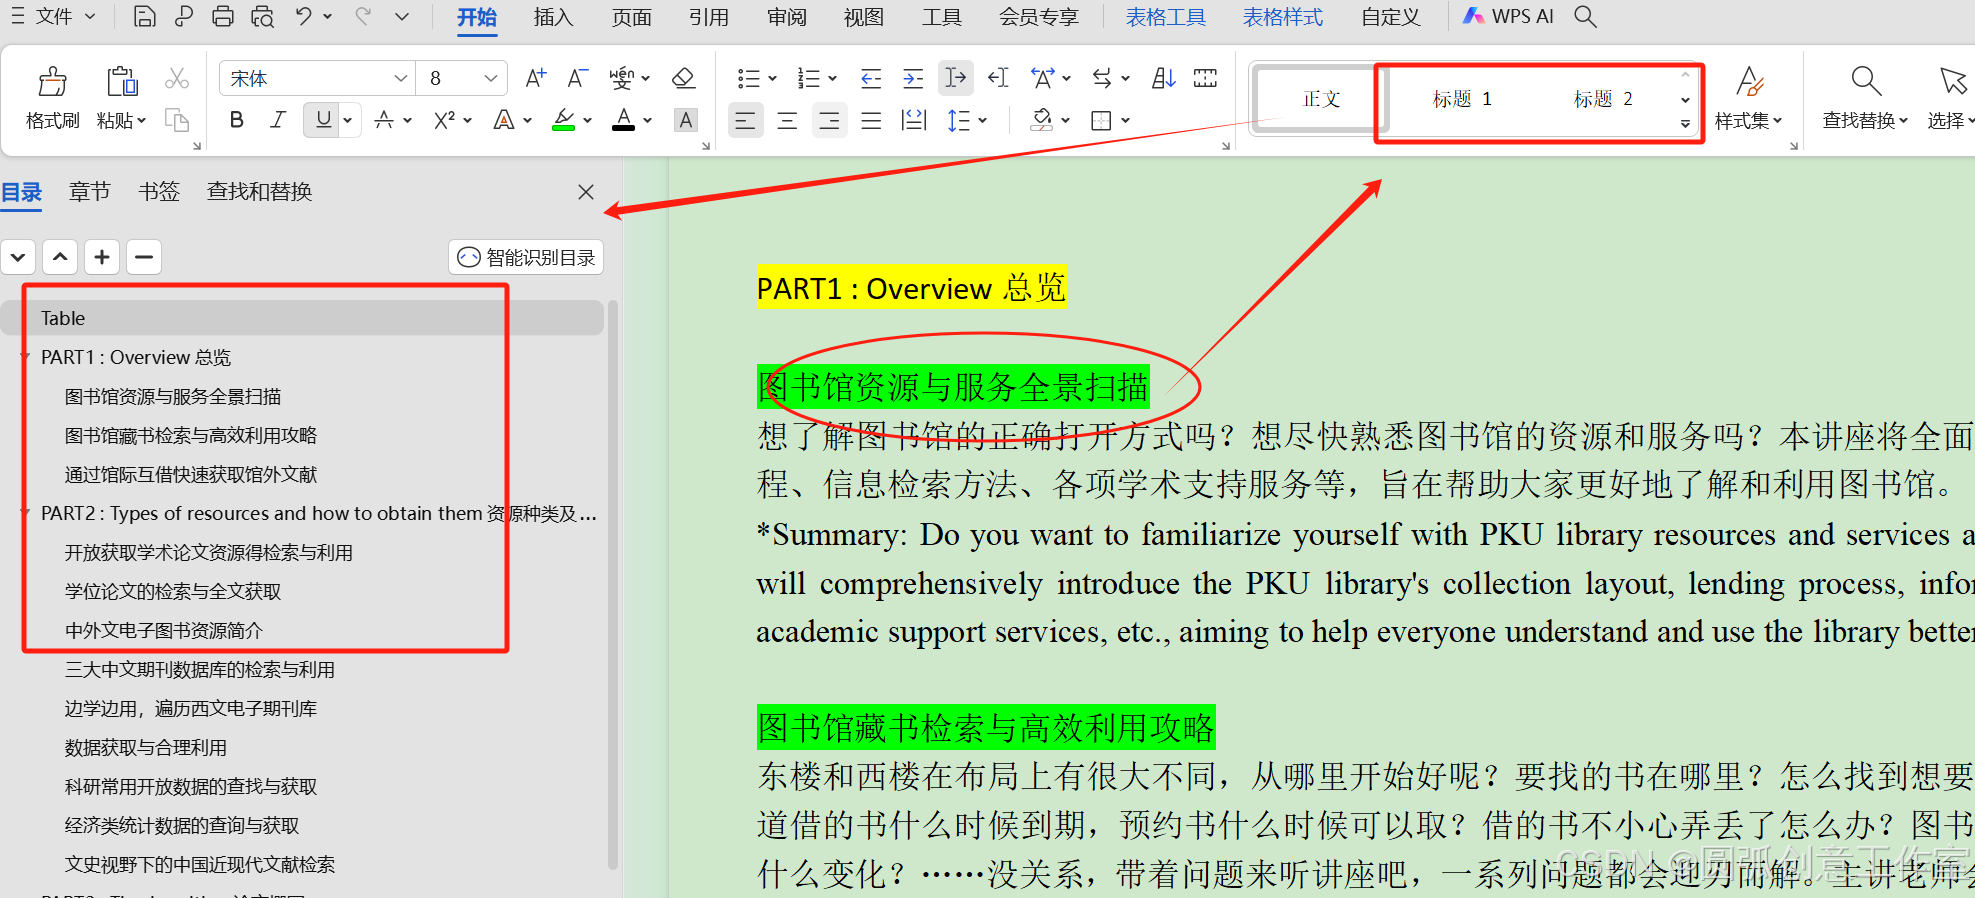Open the font size dropdown showing 8
Viewport: 1975px width, 898px height.
point(490,78)
